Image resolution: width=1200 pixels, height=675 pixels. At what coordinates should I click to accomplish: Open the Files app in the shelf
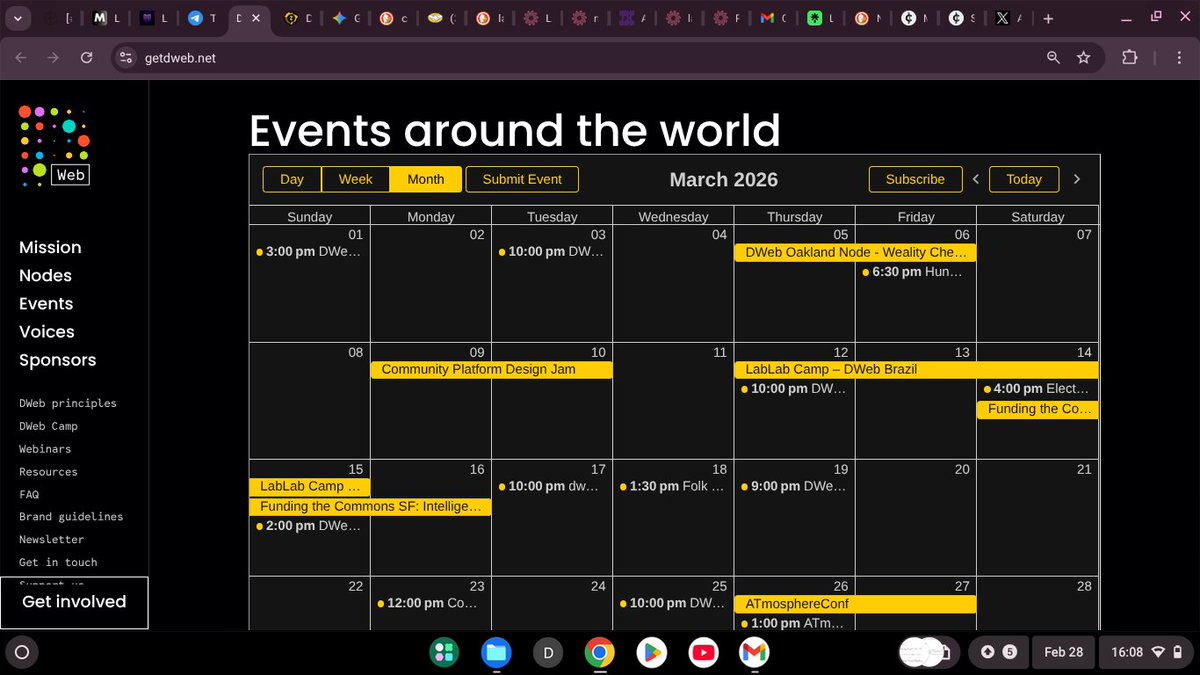pyautogui.click(x=496, y=653)
